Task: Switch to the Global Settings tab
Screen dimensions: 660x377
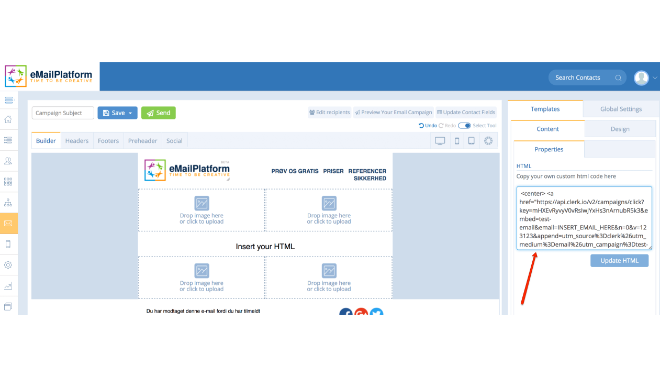Action: point(621,109)
